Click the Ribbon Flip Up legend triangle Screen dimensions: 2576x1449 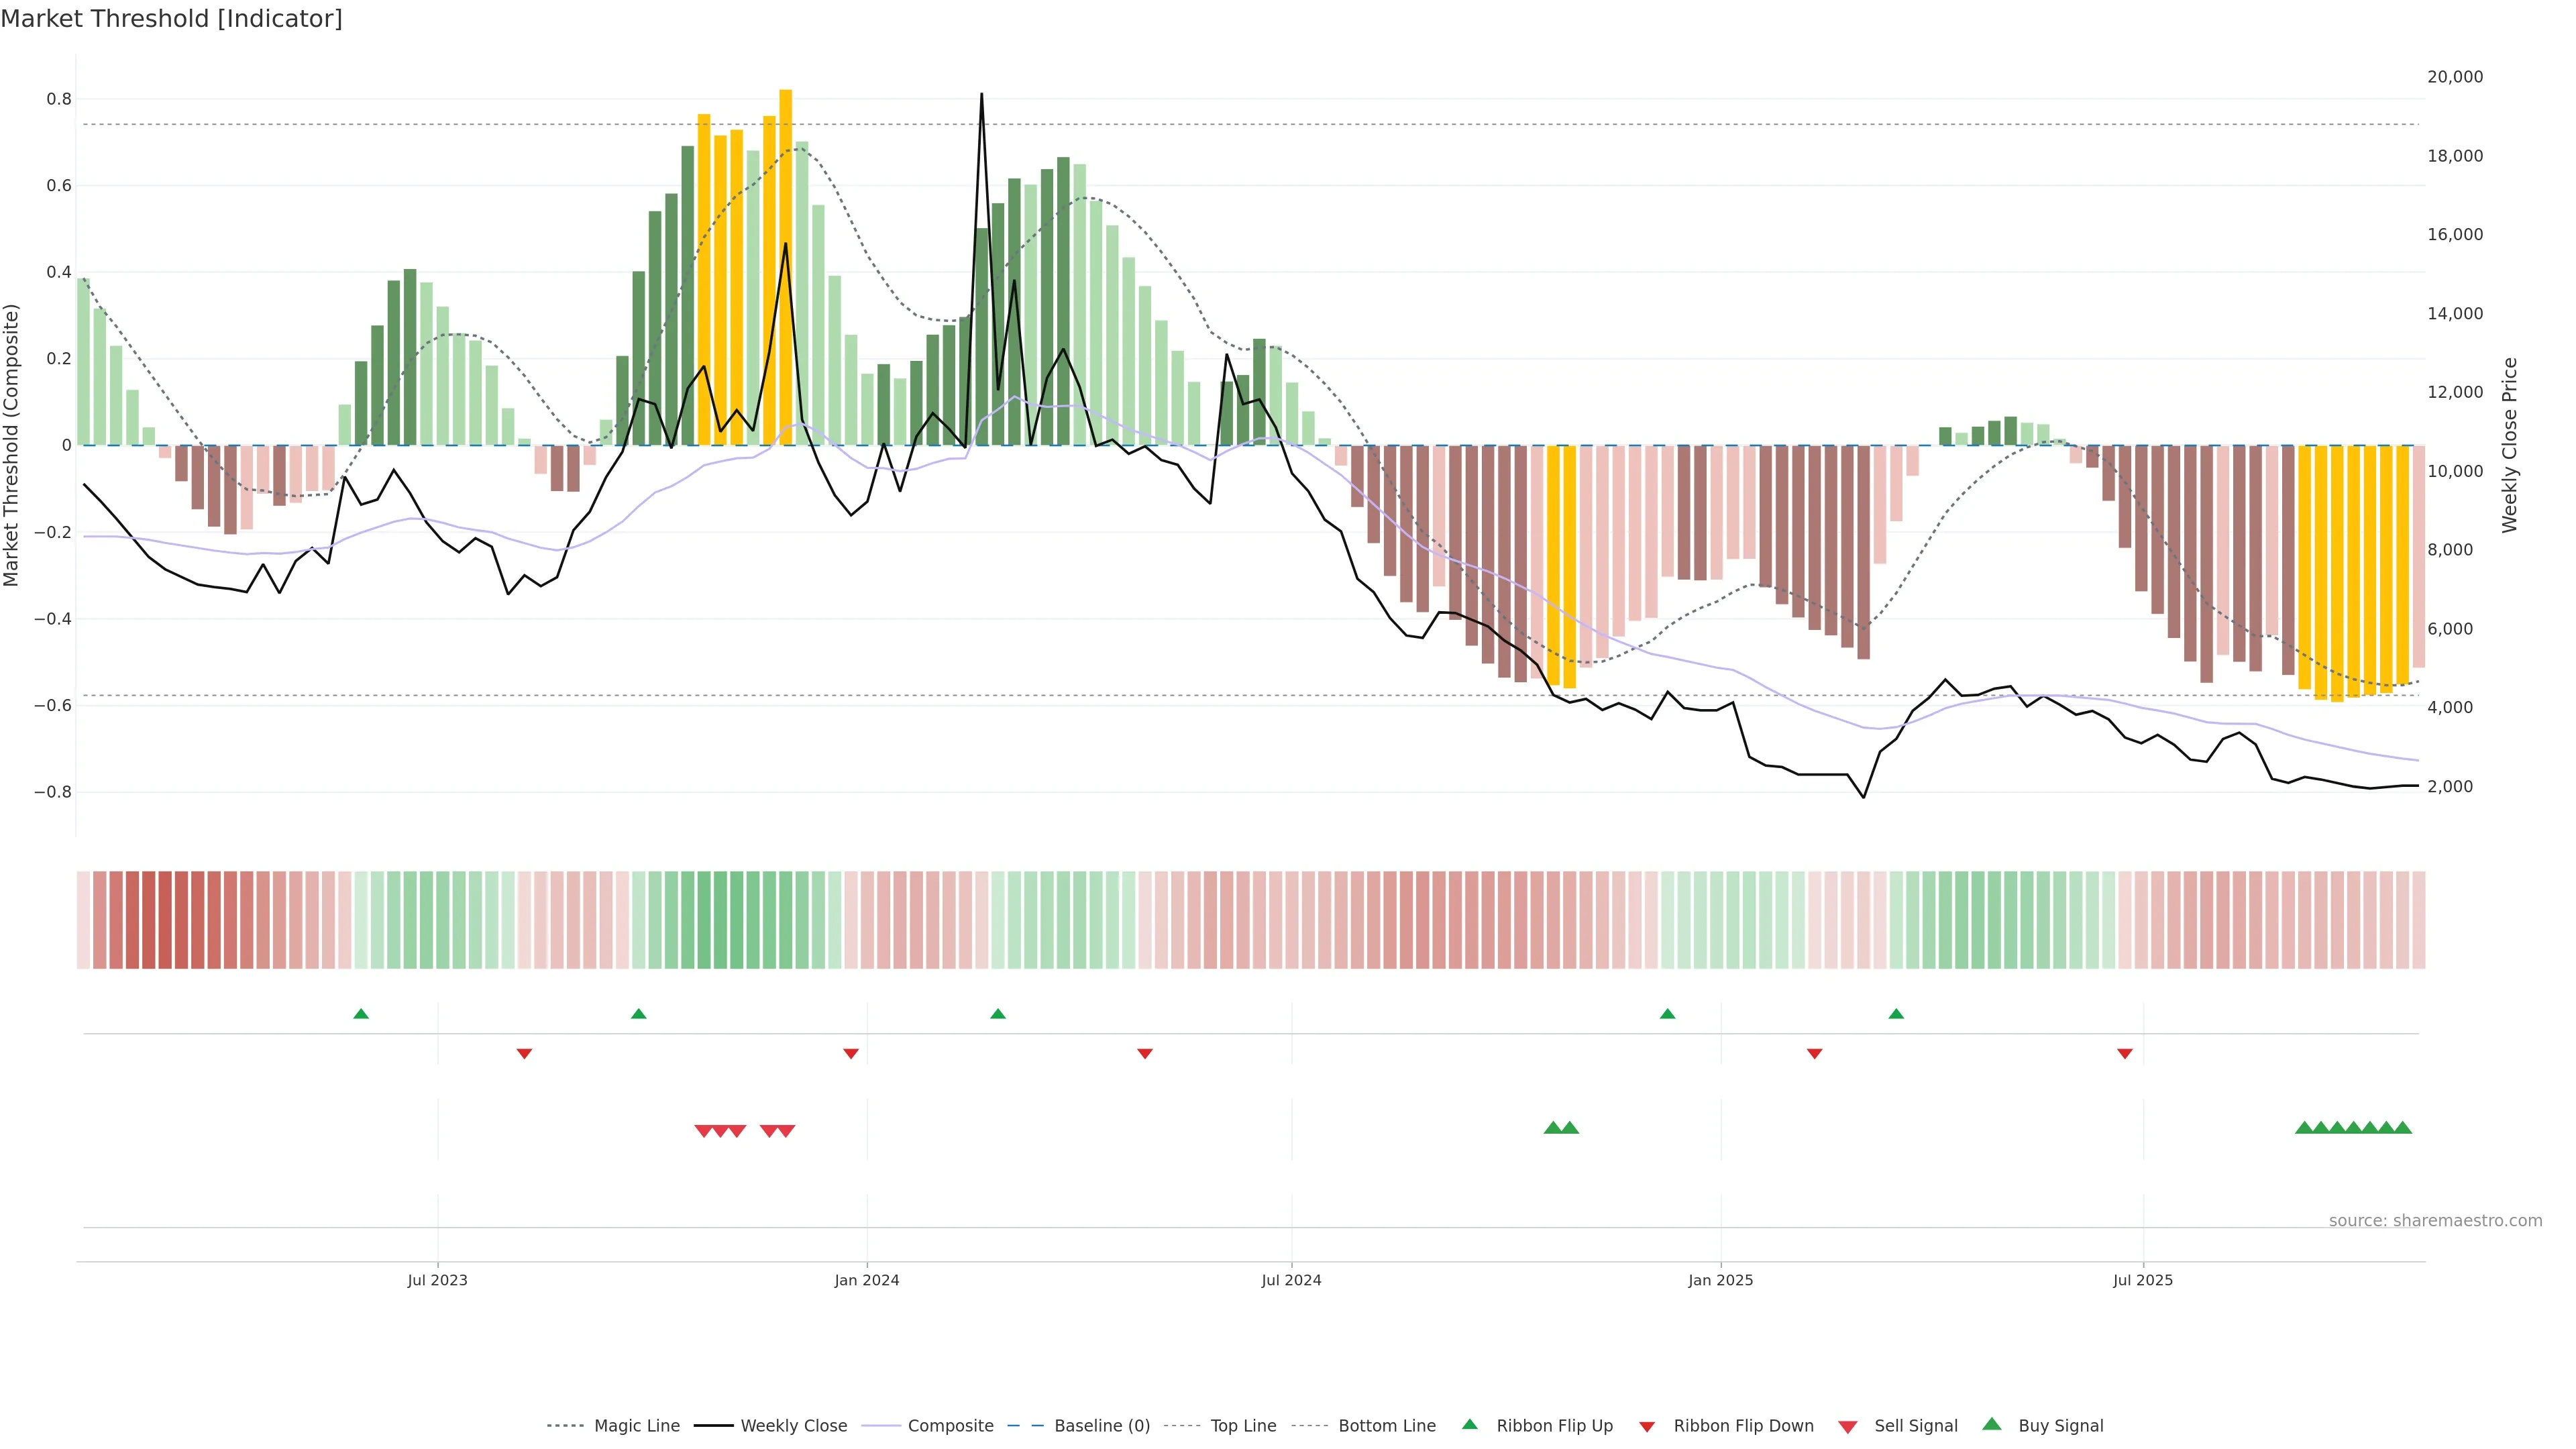[1469, 1424]
